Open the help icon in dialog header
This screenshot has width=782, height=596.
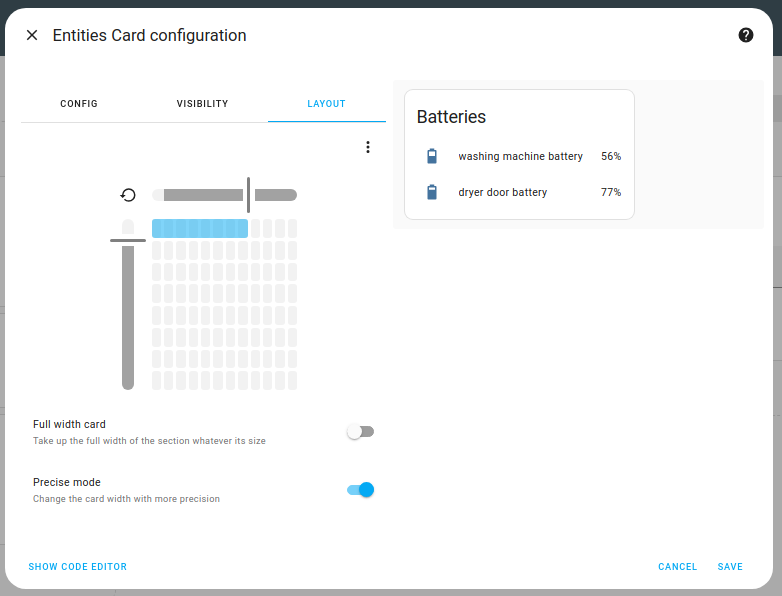point(745,35)
